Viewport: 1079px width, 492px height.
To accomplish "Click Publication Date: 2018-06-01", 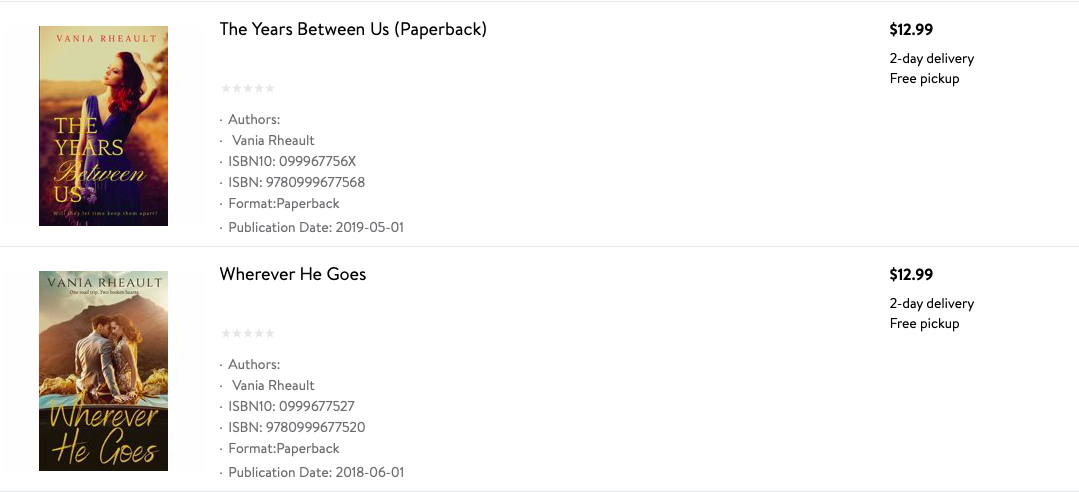I will click(316, 472).
